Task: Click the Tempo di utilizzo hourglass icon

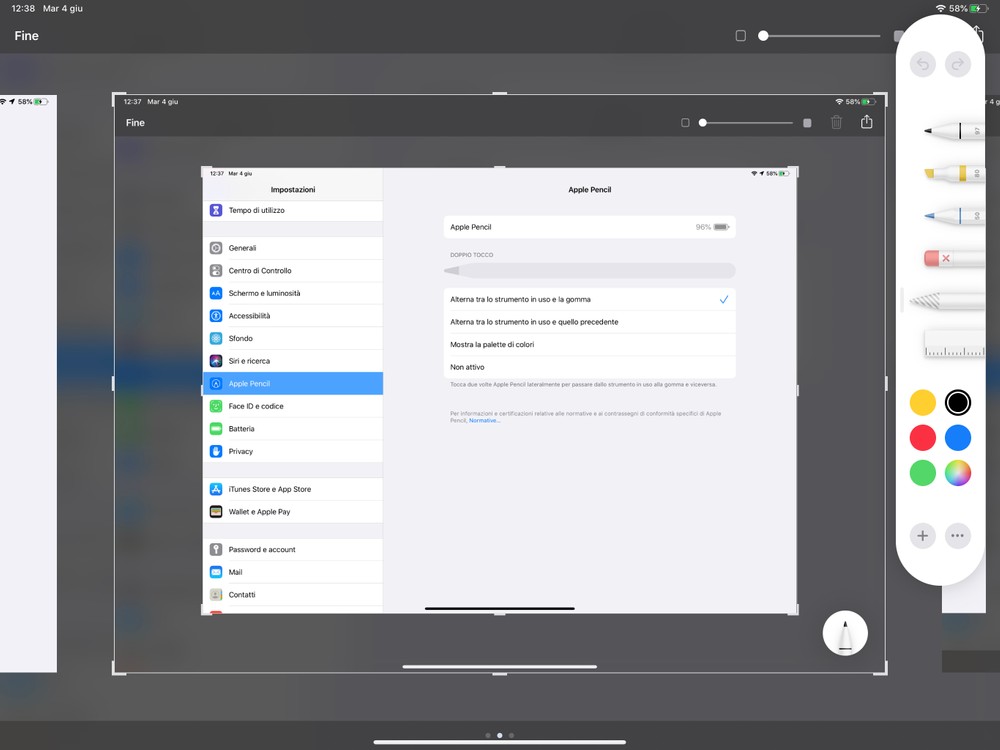Action: pos(216,210)
